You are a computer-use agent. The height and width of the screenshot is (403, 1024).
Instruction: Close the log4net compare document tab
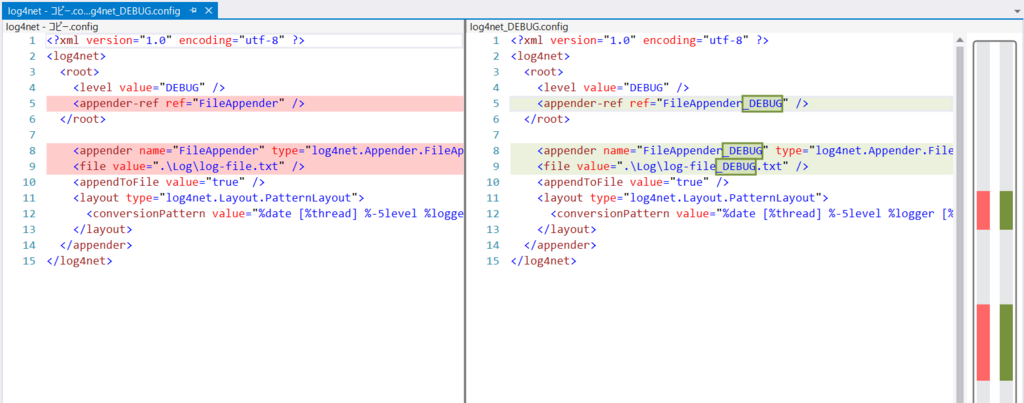pyautogui.click(x=208, y=11)
